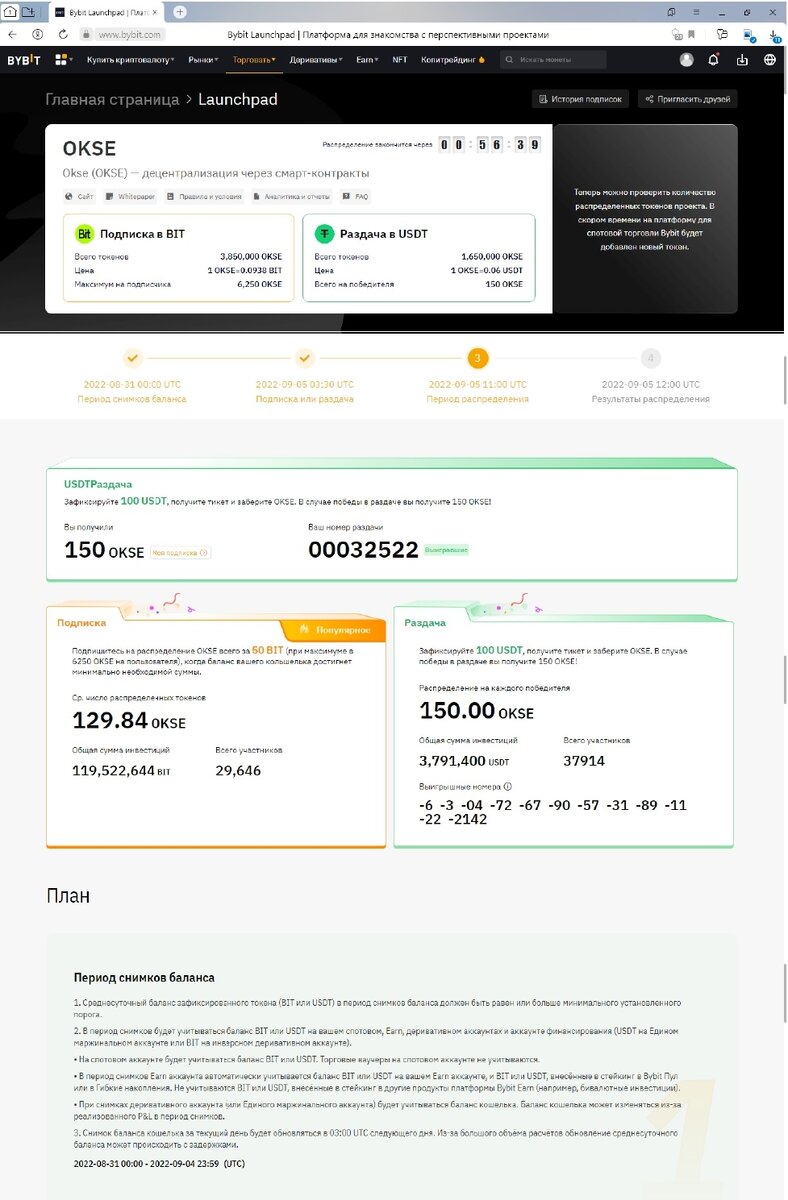Open the user profile avatar icon

[686, 60]
